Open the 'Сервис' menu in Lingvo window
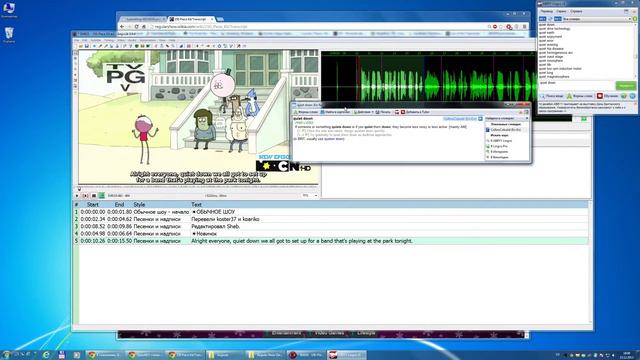 pyautogui.click(x=561, y=11)
